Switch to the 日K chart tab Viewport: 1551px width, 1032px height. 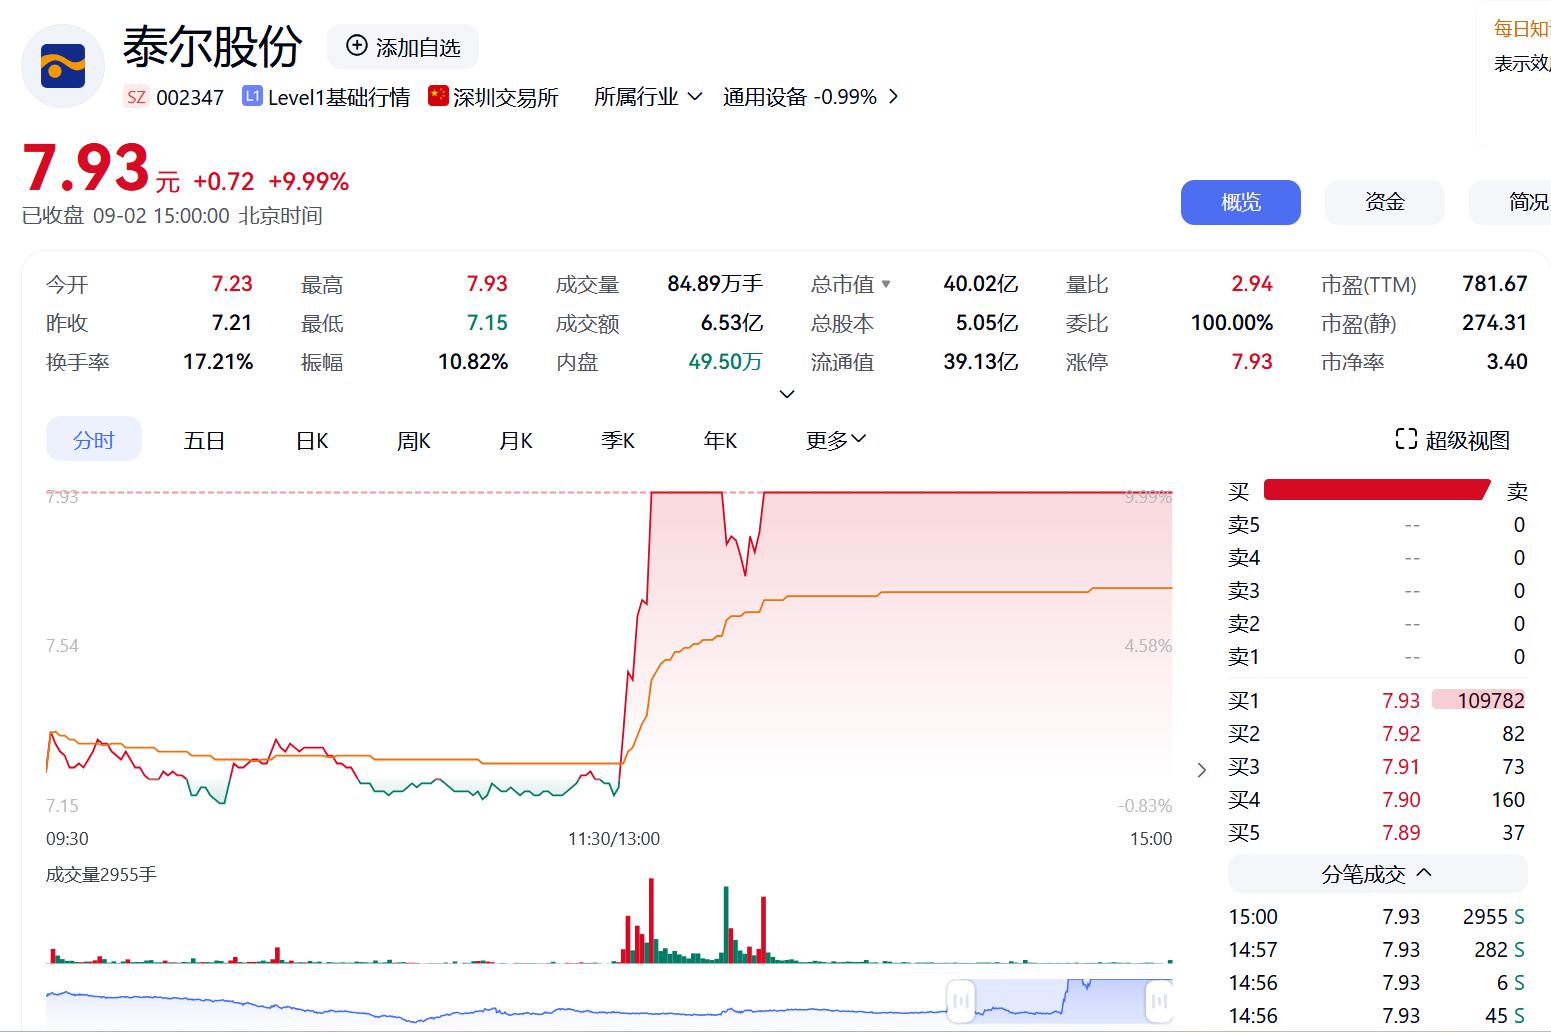coord(312,440)
